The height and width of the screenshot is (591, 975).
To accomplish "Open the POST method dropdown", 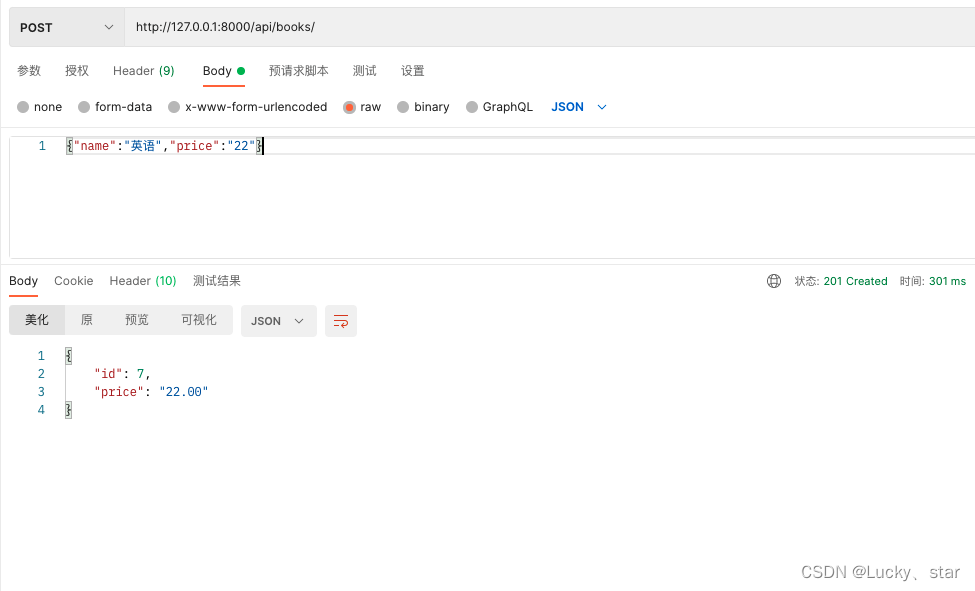I will (67, 27).
